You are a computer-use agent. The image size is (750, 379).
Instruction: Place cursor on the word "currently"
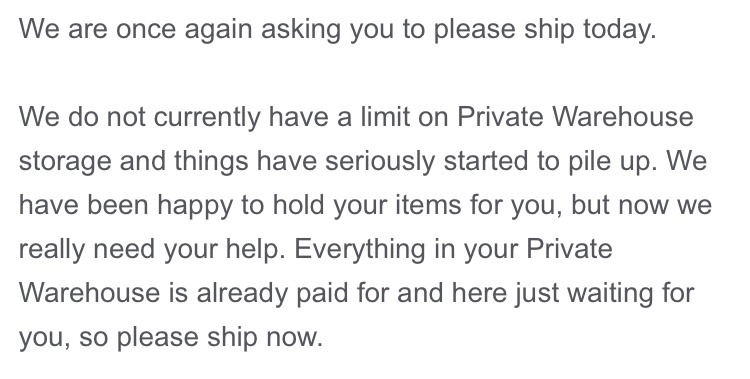point(207,118)
